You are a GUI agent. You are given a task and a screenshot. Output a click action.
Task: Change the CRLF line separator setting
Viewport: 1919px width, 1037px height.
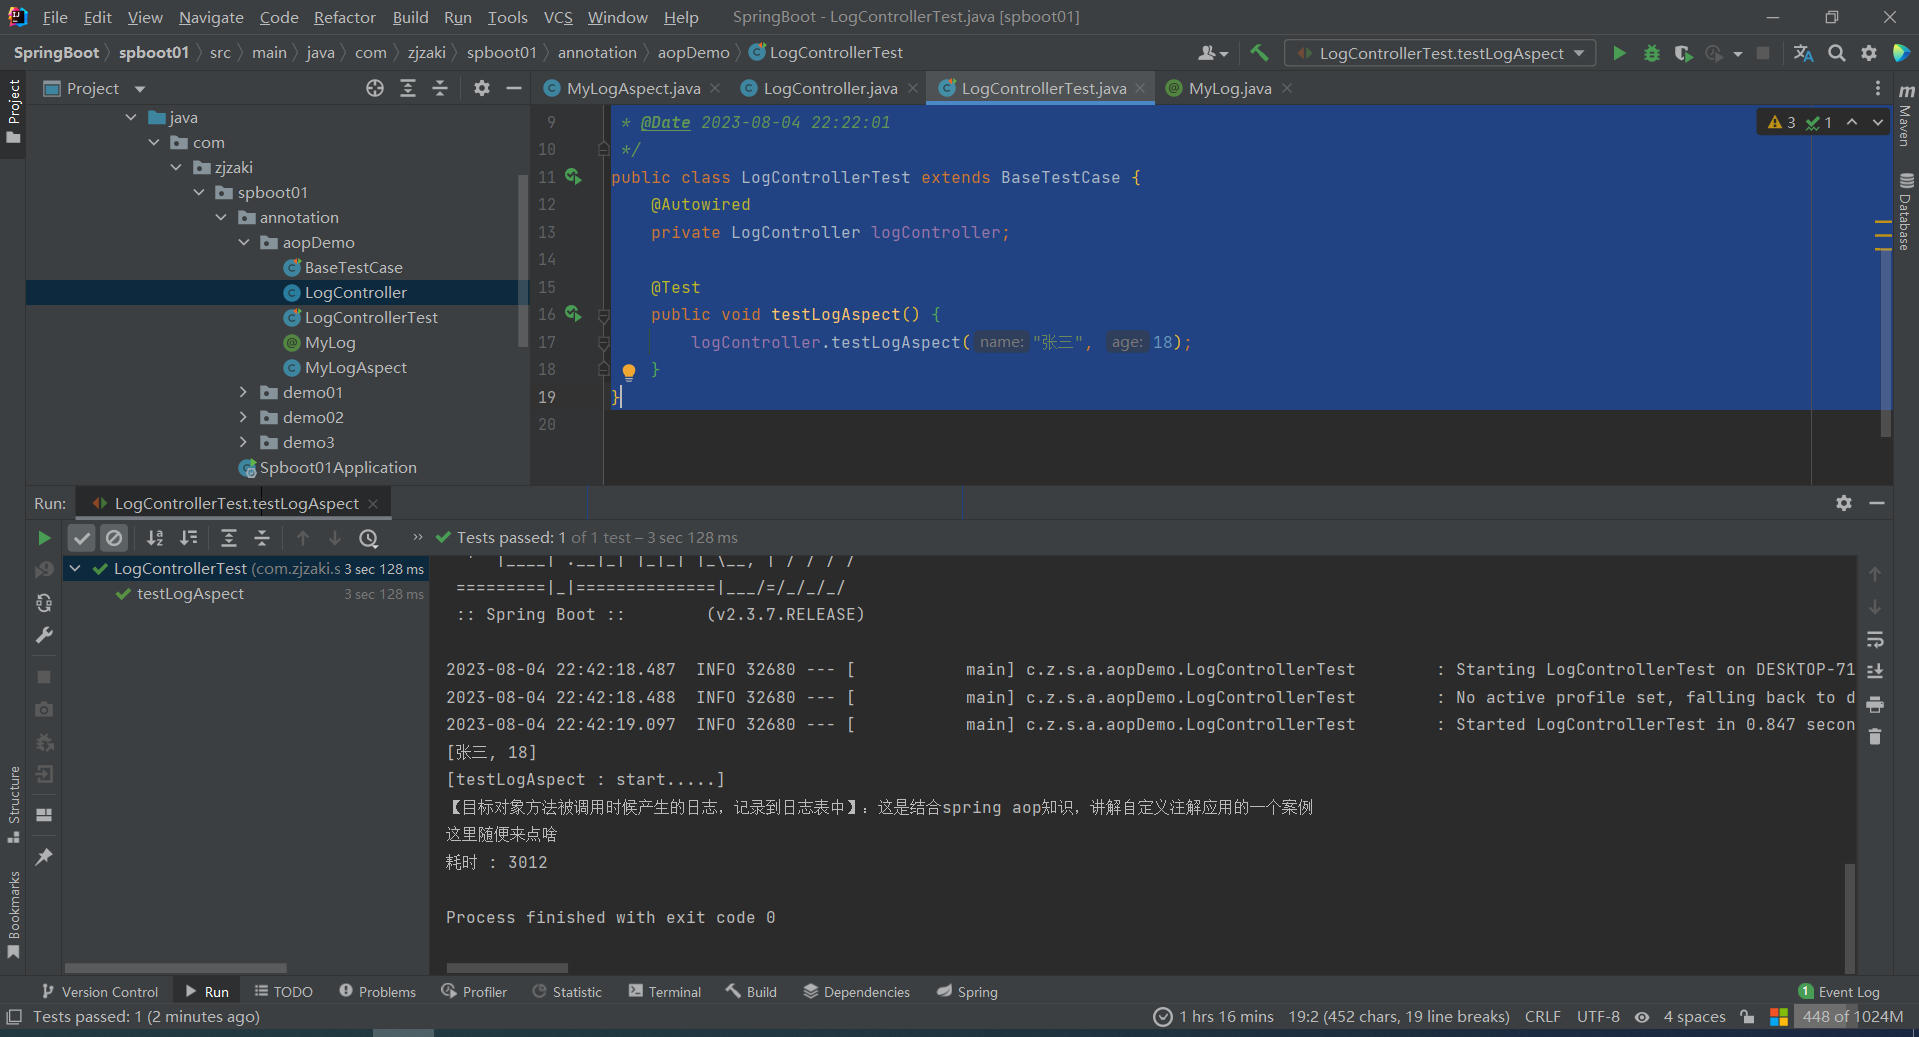click(x=1542, y=1017)
